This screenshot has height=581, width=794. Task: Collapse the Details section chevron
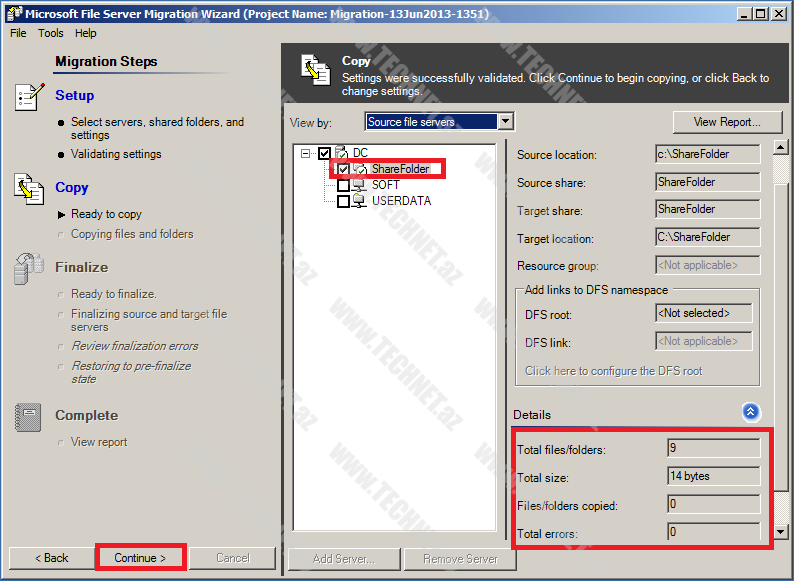(x=750, y=412)
